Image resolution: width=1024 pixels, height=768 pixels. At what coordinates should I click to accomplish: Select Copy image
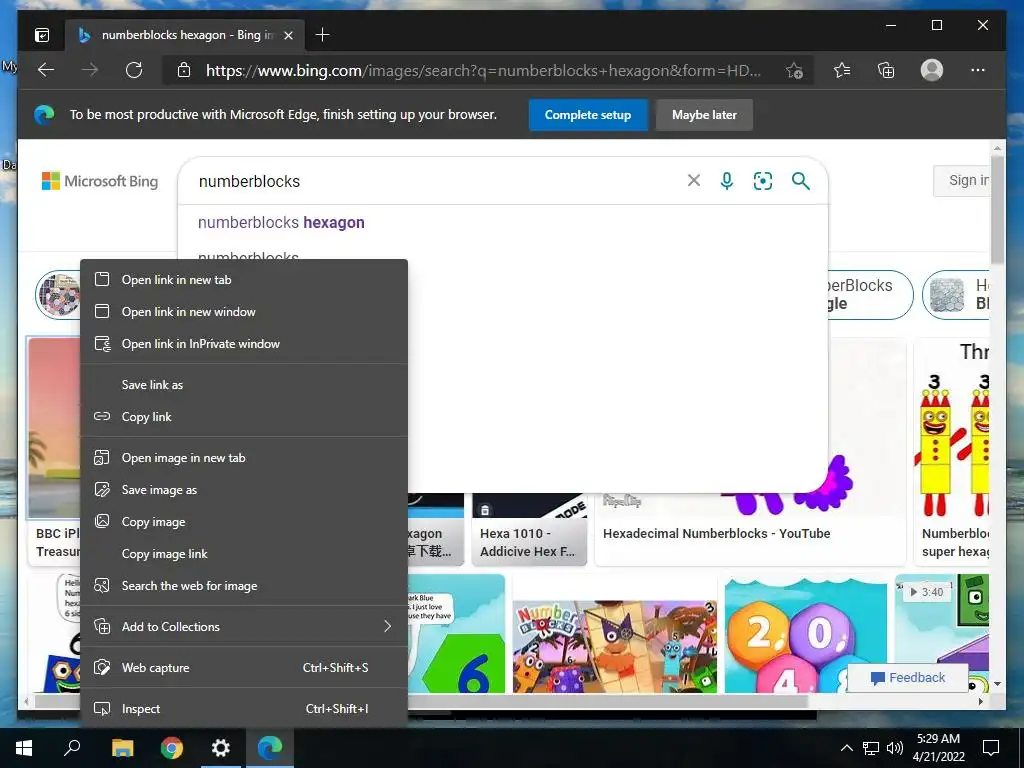point(244,522)
